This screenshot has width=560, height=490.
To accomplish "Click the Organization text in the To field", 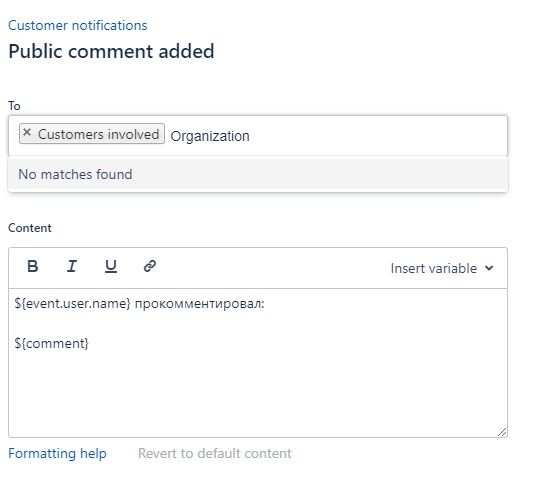I will [210, 136].
